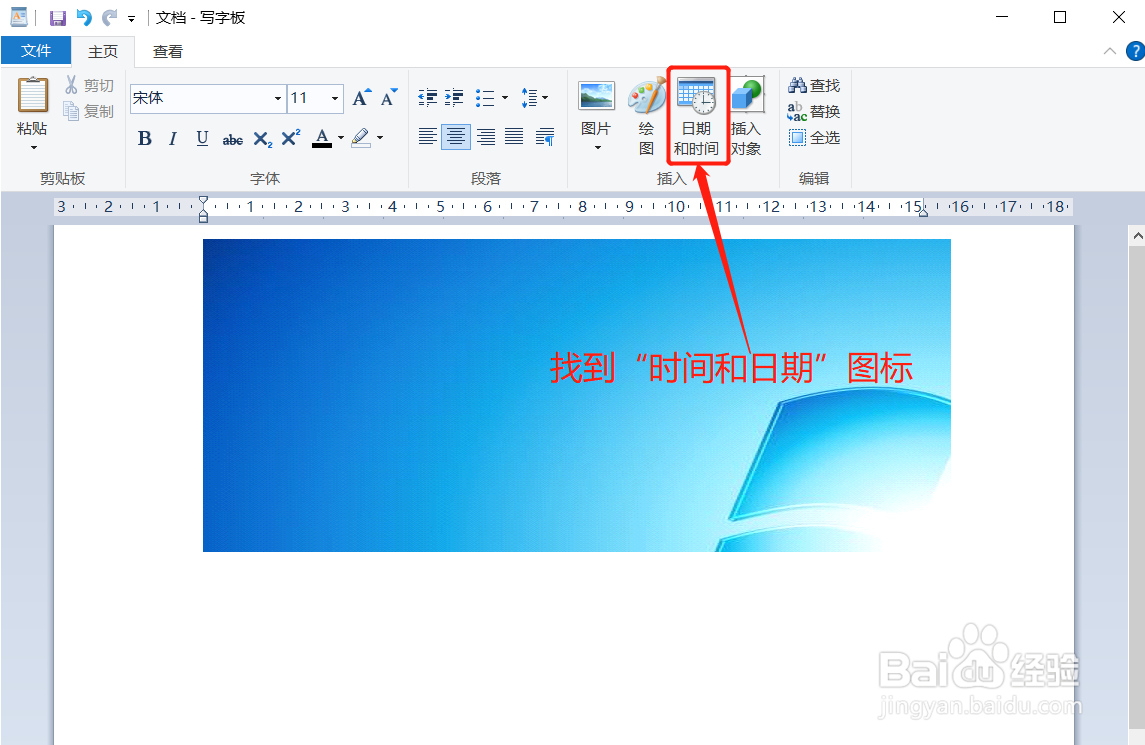Open the 文件 menu
Screen dimensions: 1145x745
pyautogui.click(x=36, y=50)
